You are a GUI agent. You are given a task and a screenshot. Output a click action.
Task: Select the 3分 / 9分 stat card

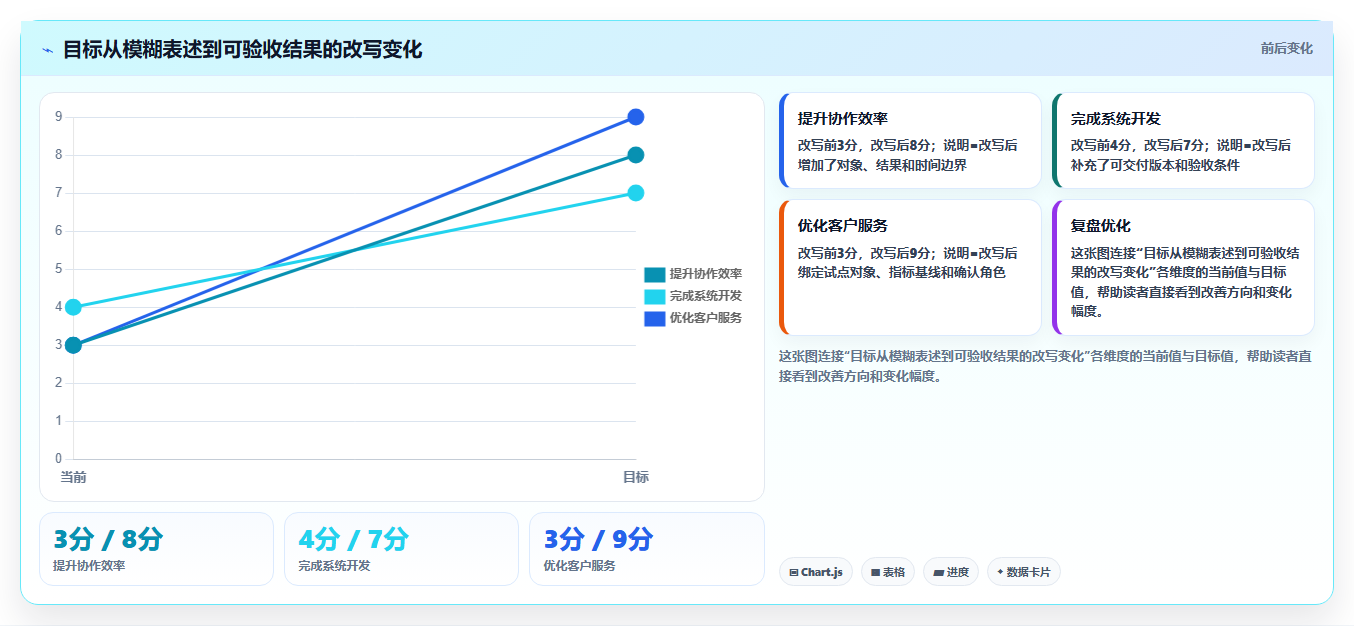coord(646,549)
